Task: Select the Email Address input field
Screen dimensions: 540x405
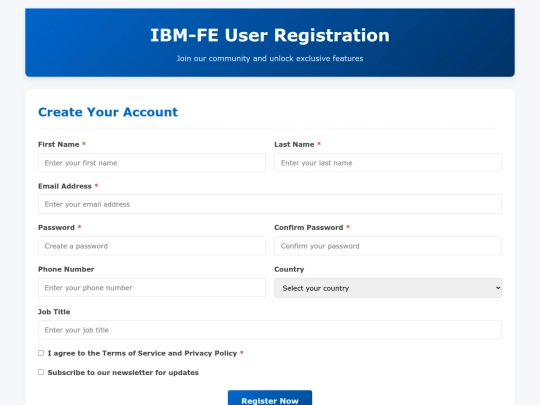Action: [x=270, y=204]
